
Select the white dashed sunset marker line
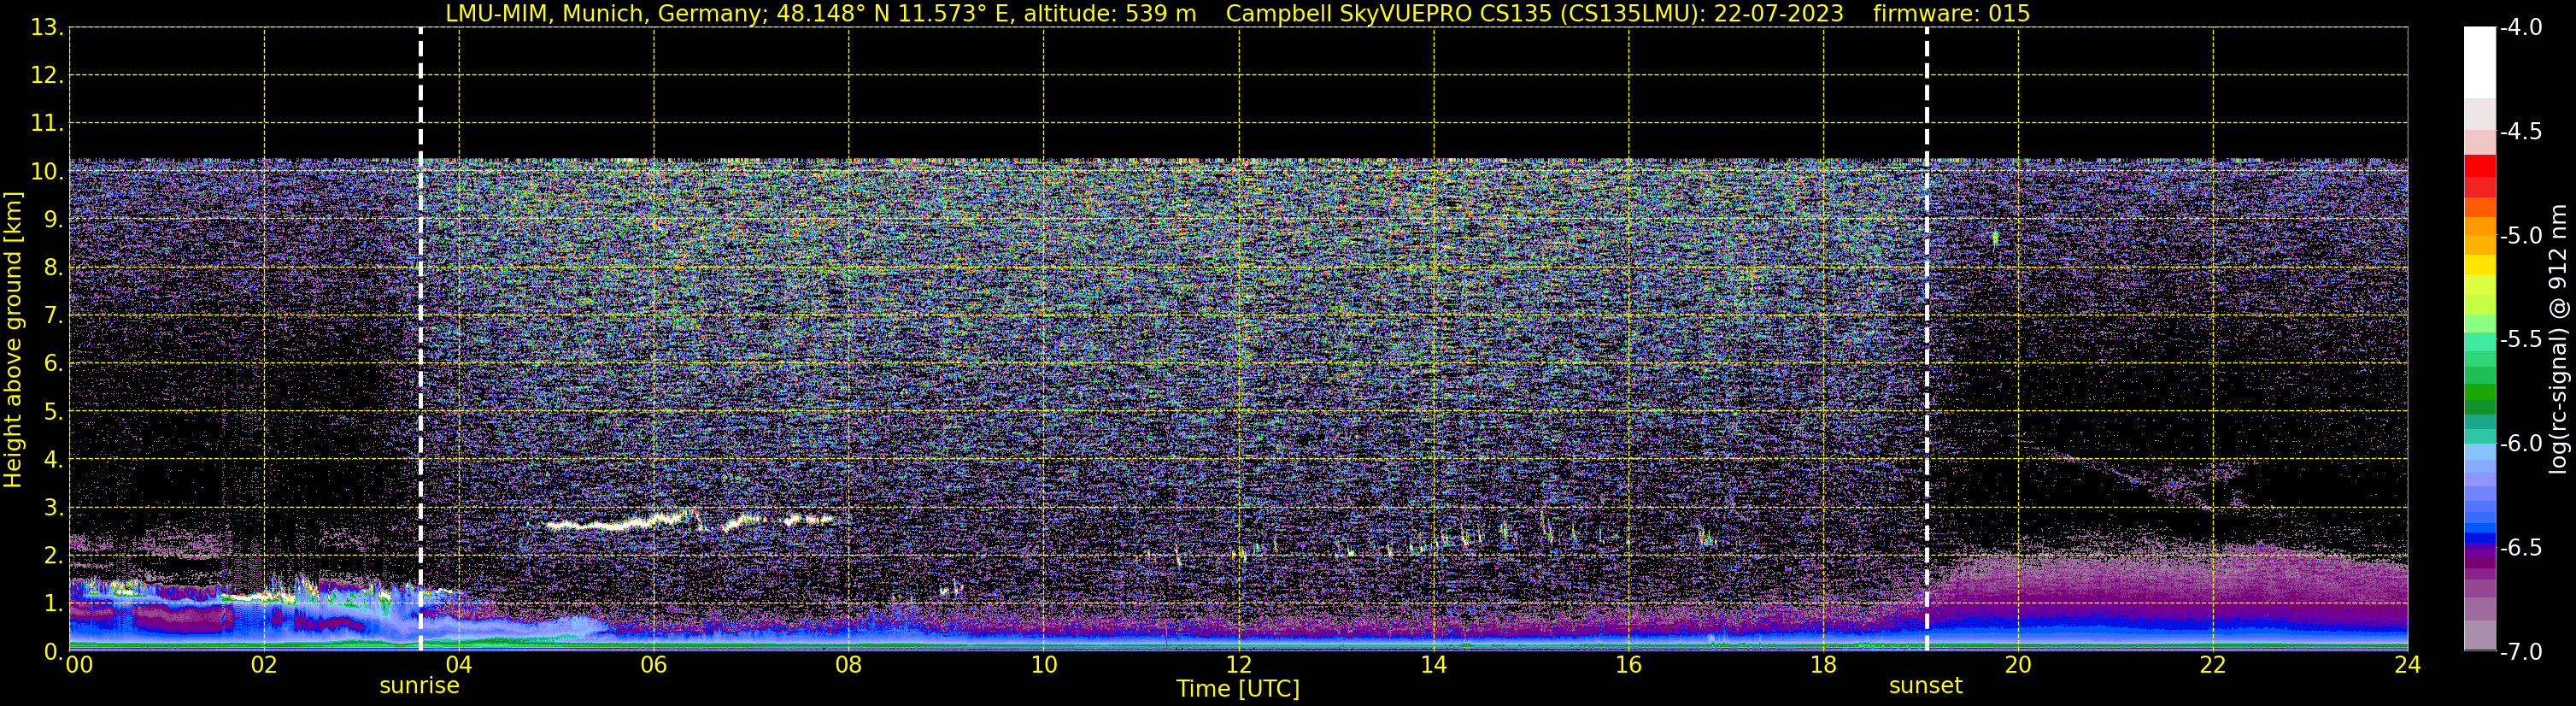(x=1926, y=339)
